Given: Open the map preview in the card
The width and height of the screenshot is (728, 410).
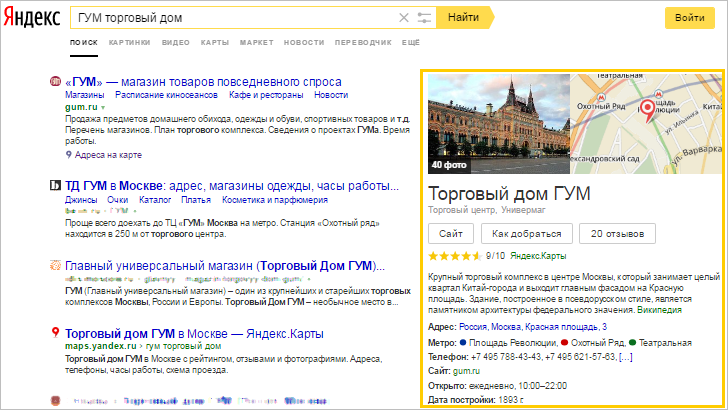Looking at the screenshot, I should (x=646, y=124).
